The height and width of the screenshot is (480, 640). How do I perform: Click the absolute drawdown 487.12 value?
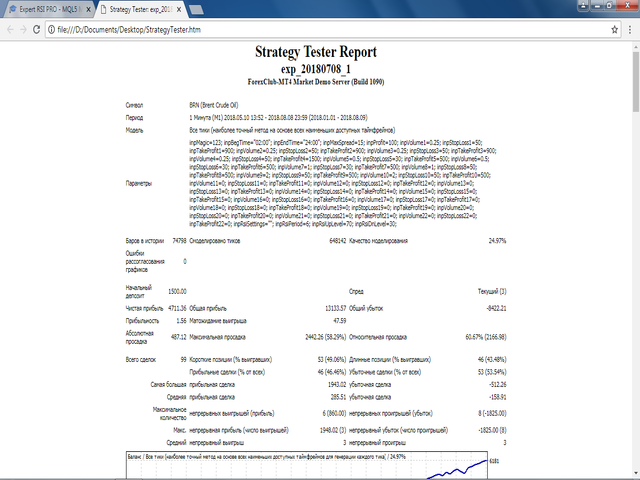tap(178, 337)
